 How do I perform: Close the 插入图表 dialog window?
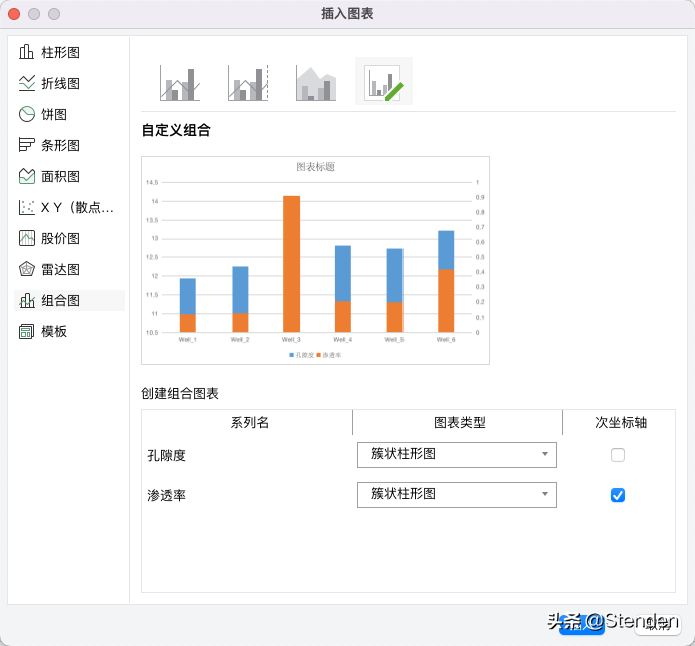[x=14, y=14]
